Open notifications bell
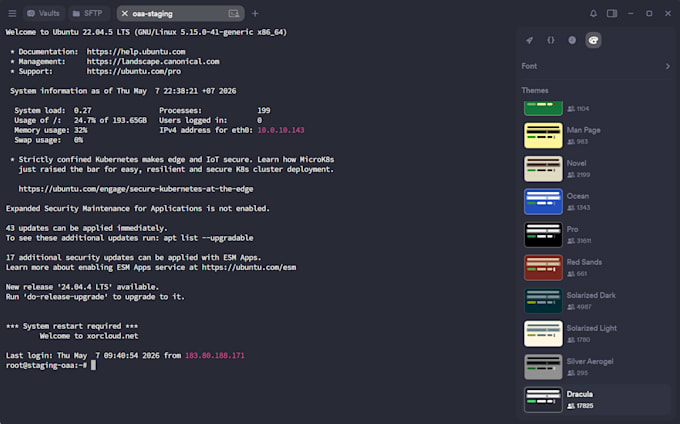 (593, 13)
